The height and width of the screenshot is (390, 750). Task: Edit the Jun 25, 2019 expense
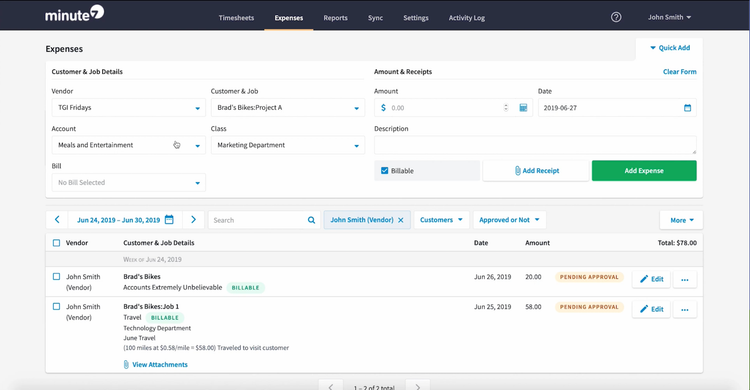coord(651,310)
